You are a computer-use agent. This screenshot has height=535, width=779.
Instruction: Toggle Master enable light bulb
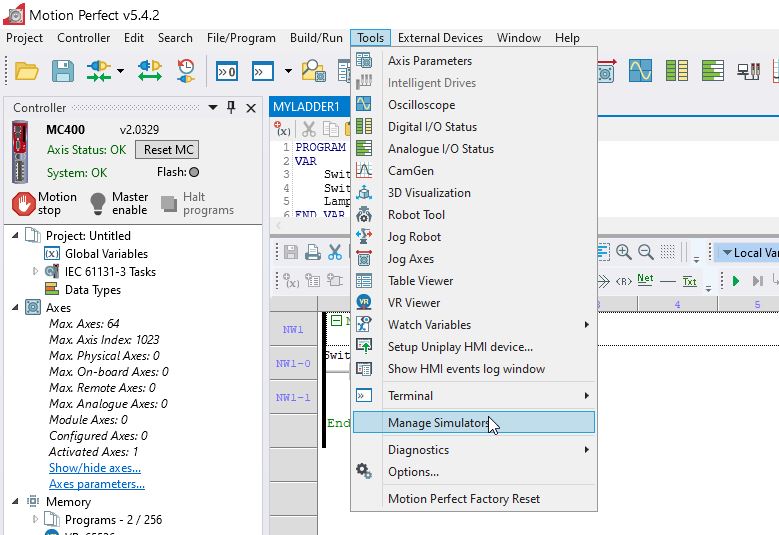(98, 204)
